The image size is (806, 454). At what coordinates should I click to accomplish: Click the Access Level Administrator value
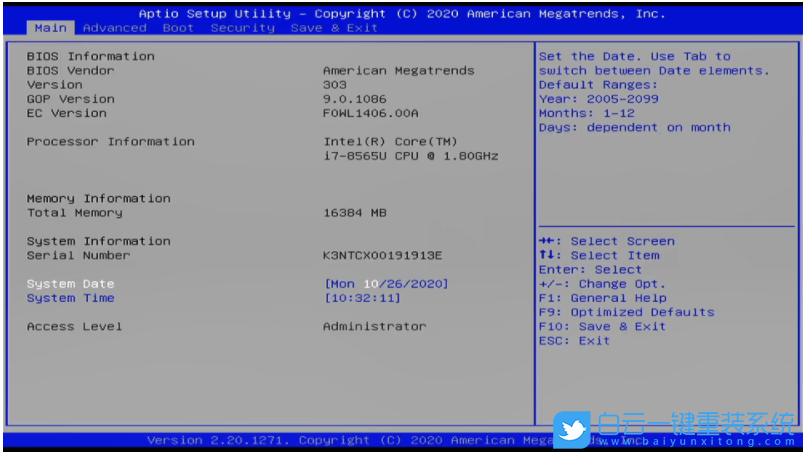coord(374,326)
